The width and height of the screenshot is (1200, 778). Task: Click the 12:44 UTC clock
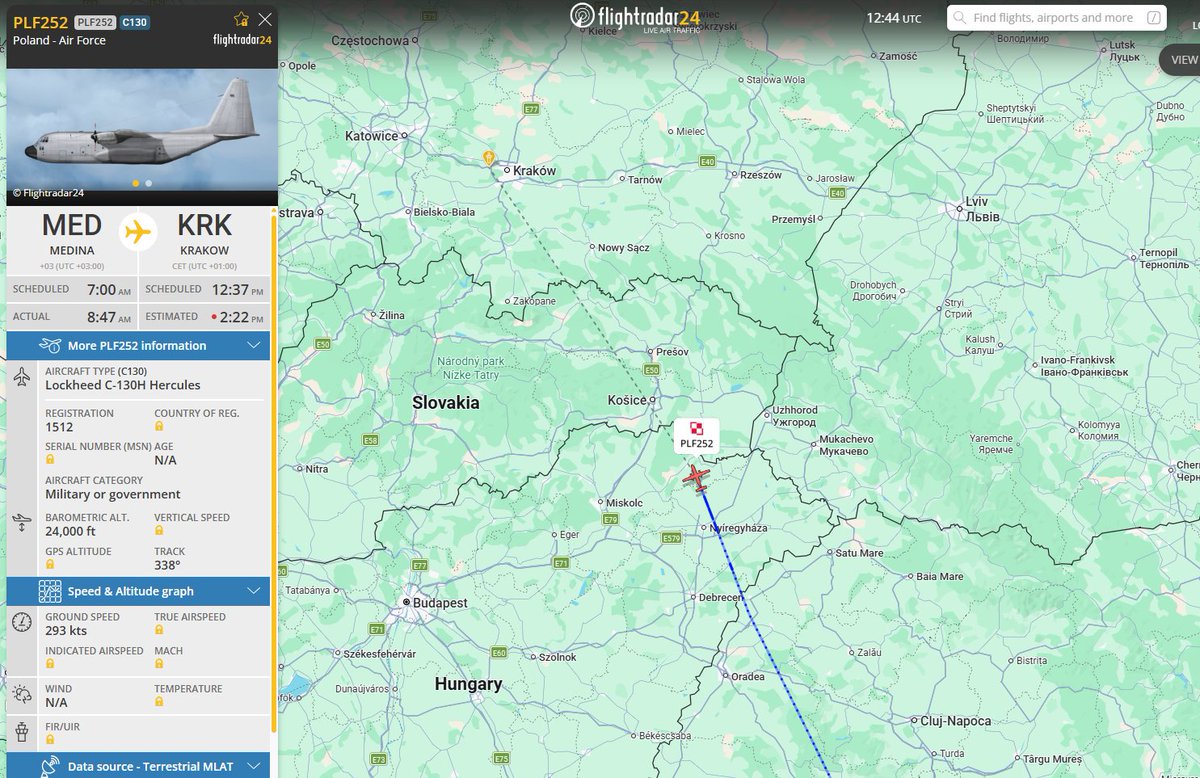pos(893,18)
